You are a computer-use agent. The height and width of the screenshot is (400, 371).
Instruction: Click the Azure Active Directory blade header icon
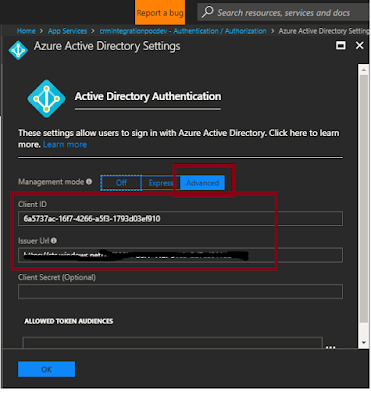coord(18,50)
